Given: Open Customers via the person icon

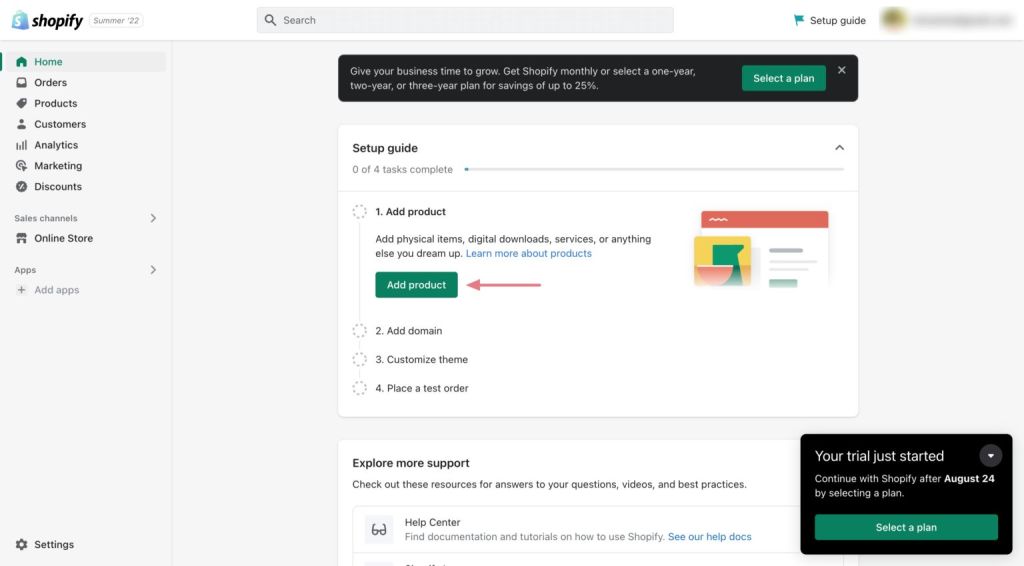Looking at the screenshot, I should [x=22, y=125].
